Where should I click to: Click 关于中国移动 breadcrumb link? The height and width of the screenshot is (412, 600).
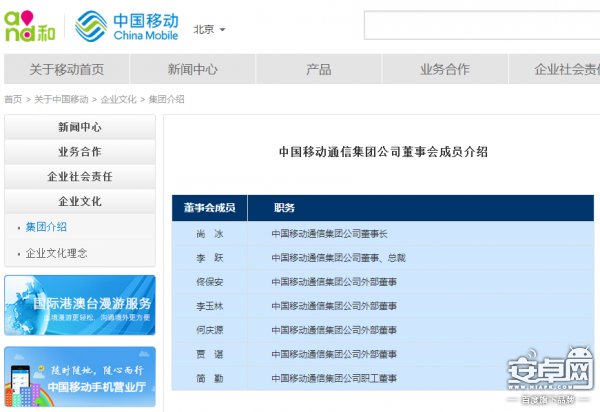coord(61,99)
